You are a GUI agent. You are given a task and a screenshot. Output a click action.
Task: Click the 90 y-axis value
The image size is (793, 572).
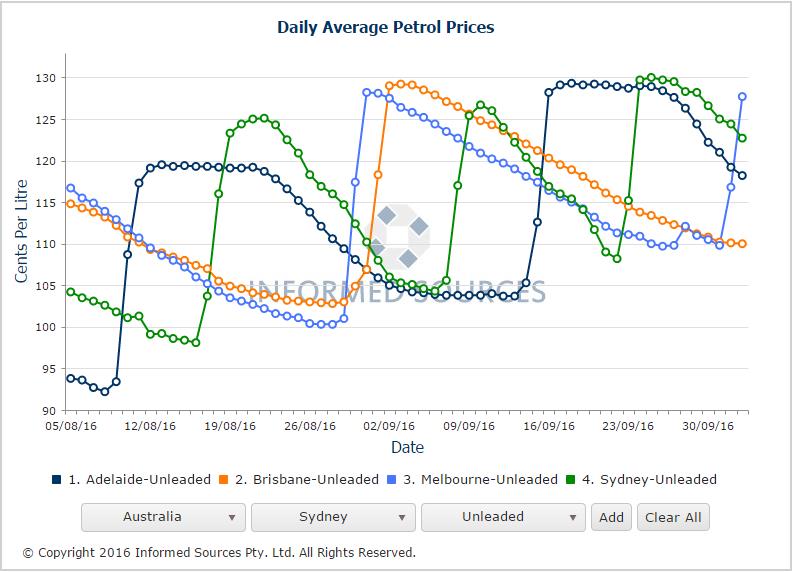click(x=49, y=411)
